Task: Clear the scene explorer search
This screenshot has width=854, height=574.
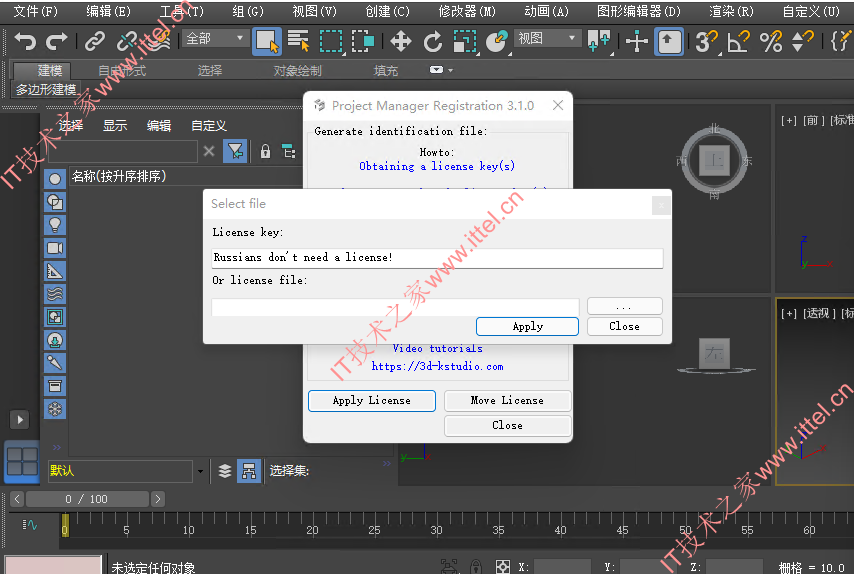Action: 209,151
